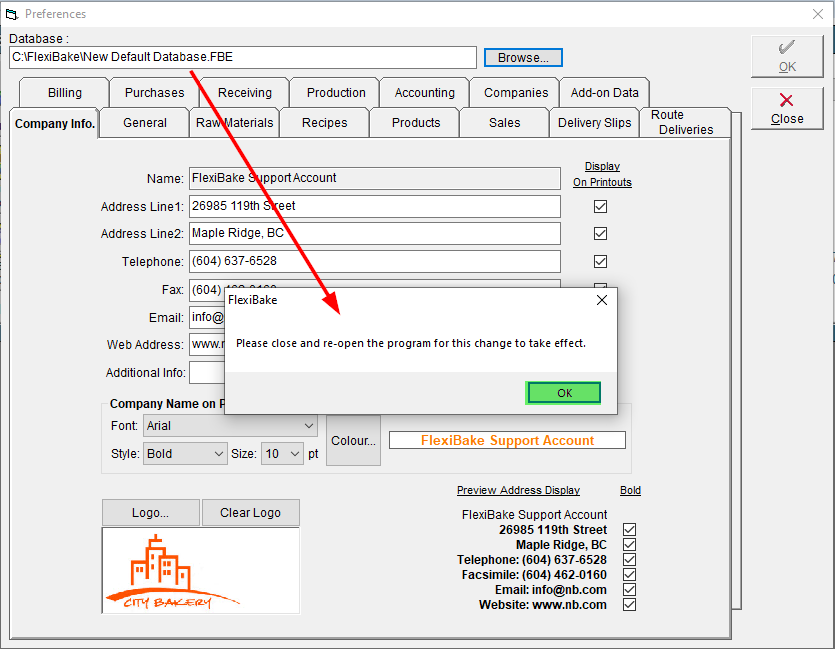Click the Address Line1 input field

[x=375, y=207]
